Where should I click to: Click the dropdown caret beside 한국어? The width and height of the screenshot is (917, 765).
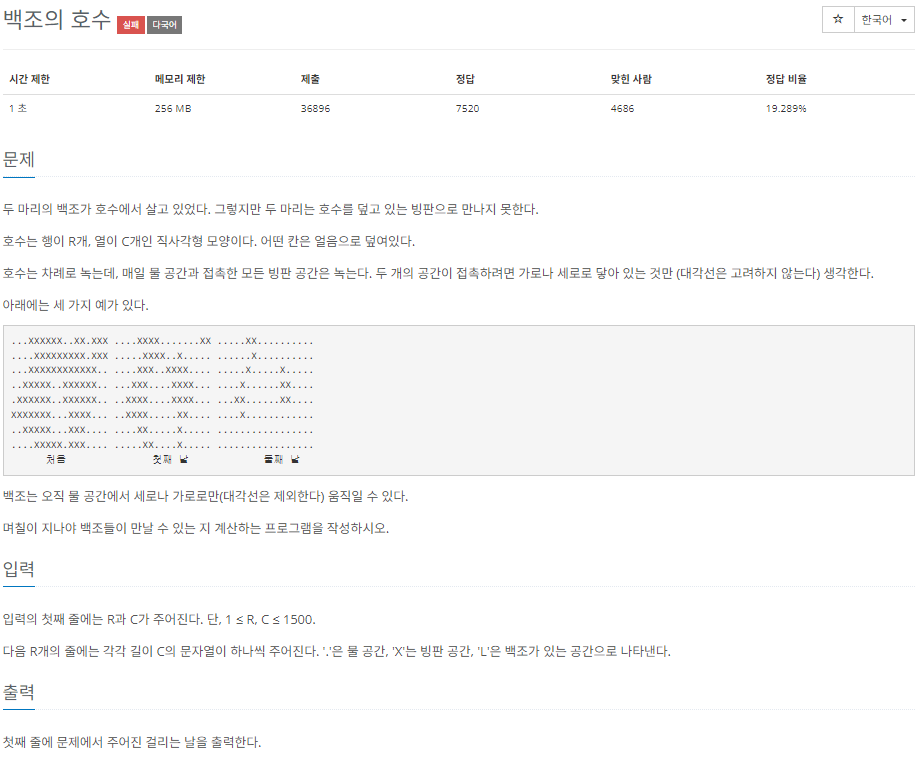901,19
